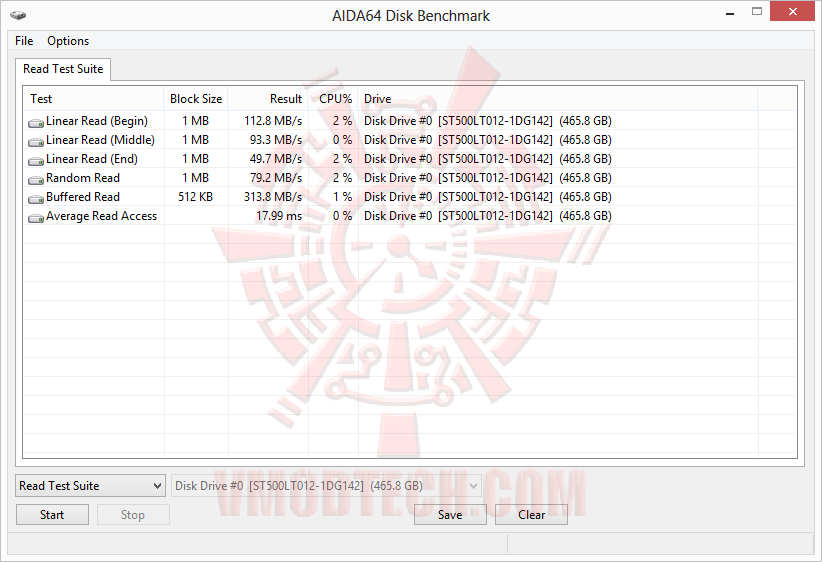Click the 49.7 MB/s result value
The height and width of the screenshot is (562, 822).
click(276, 159)
